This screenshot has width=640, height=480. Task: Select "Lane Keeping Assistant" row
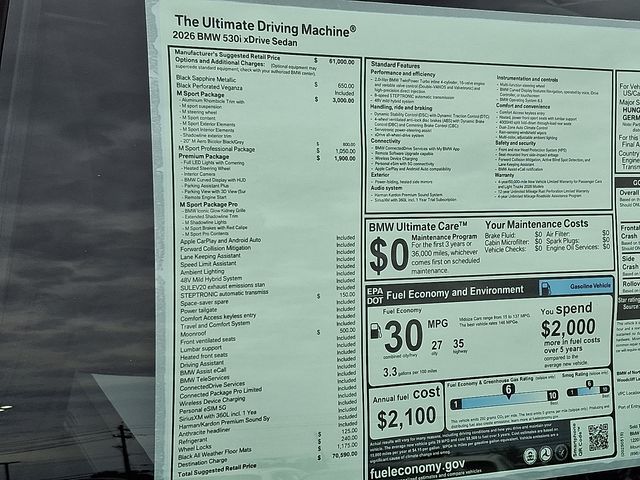click(x=210, y=256)
